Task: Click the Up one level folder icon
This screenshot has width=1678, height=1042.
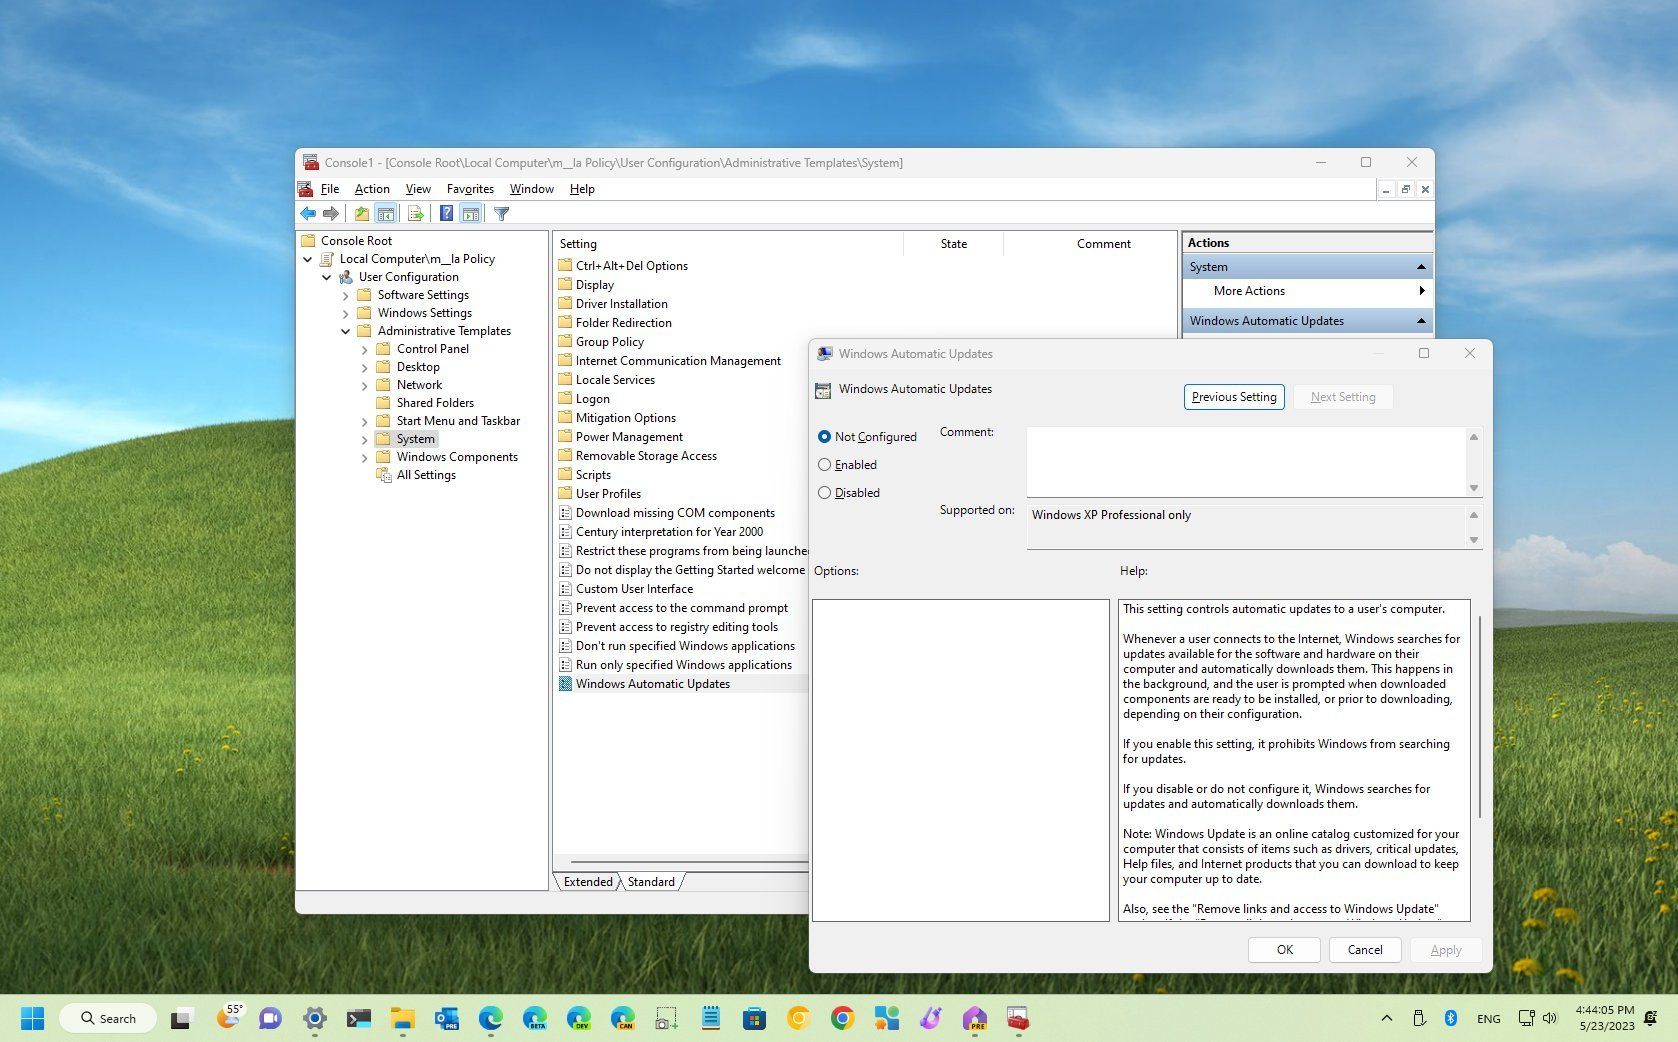Action: point(361,213)
